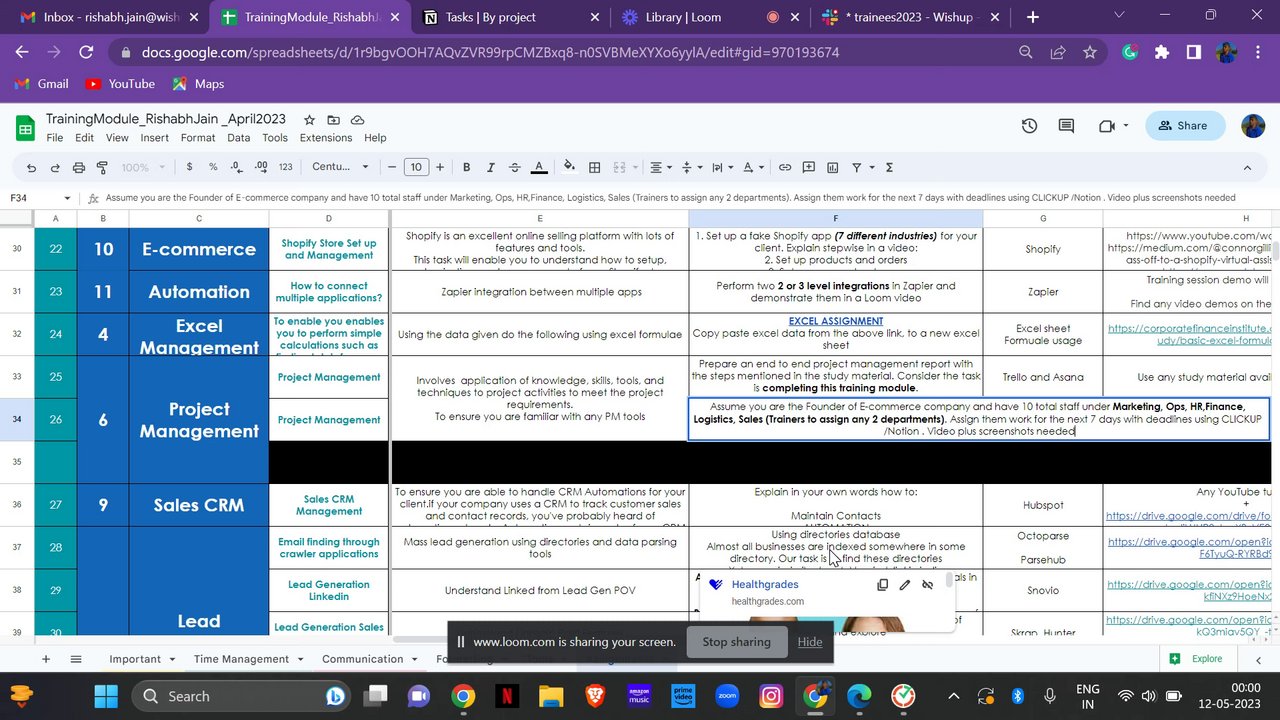Click the insert comment icon in toolbar
The width and height of the screenshot is (1280, 720).
click(x=807, y=167)
